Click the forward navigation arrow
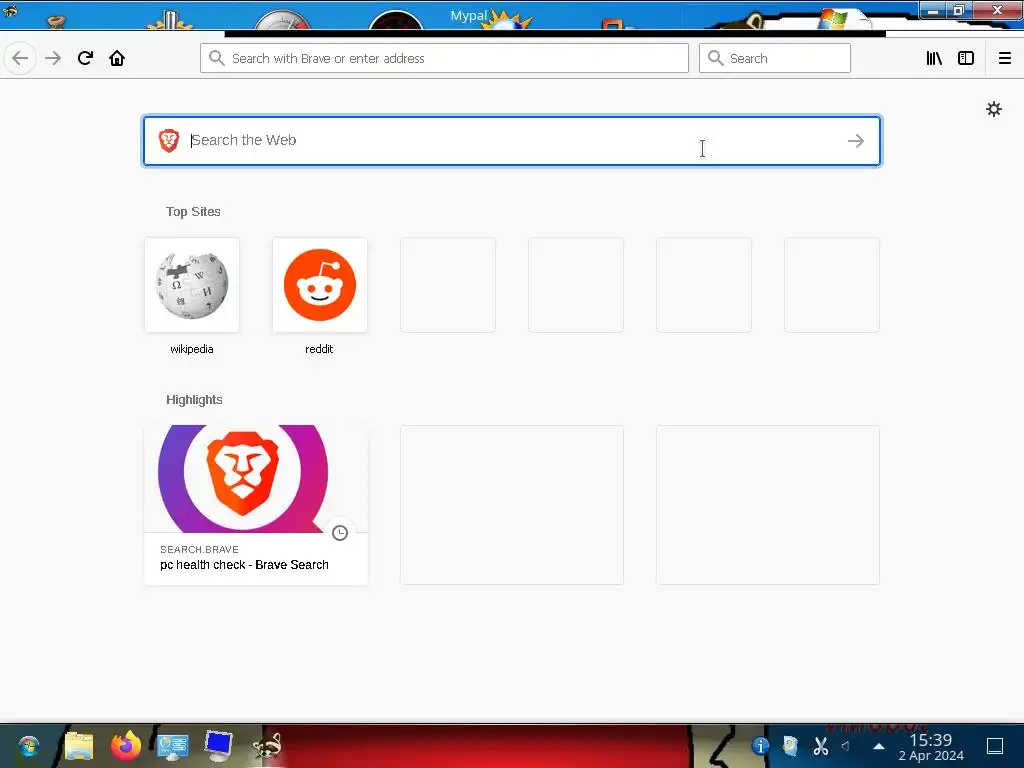Viewport: 1024px width, 768px height. (x=53, y=59)
